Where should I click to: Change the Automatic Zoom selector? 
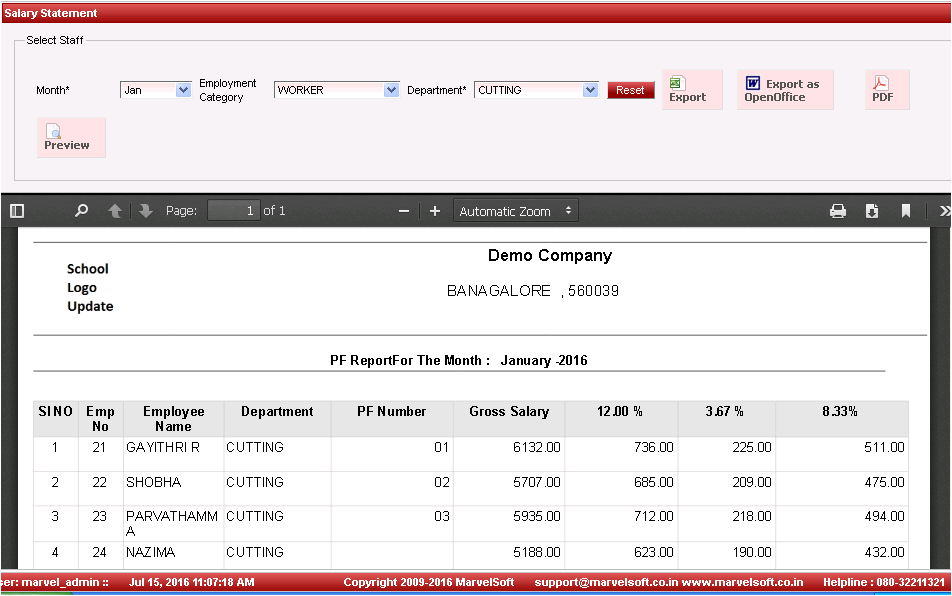[515, 211]
